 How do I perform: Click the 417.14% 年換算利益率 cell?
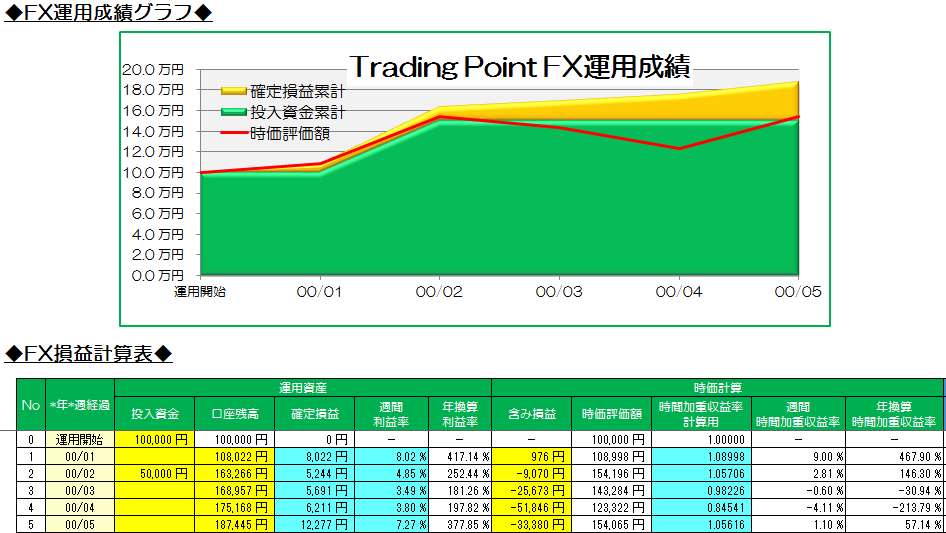pyautogui.click(x=460, y=456)
